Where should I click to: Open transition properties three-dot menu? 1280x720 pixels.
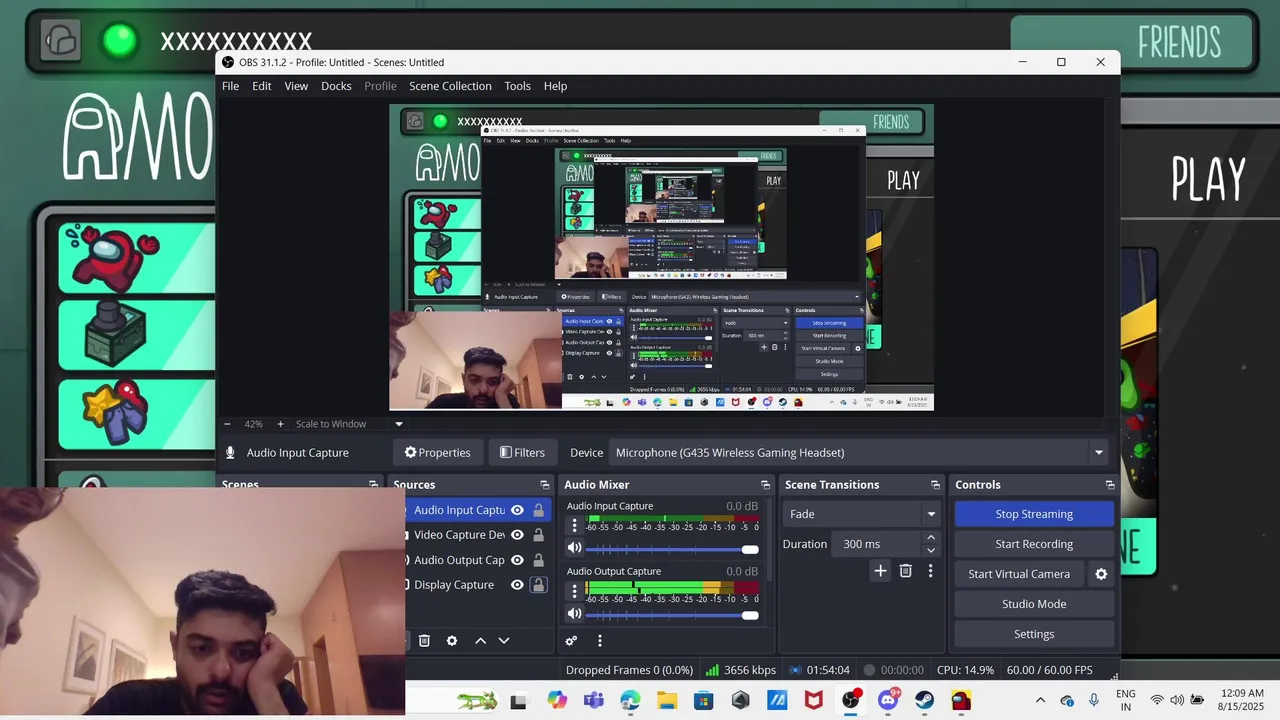tap(930, 571)
